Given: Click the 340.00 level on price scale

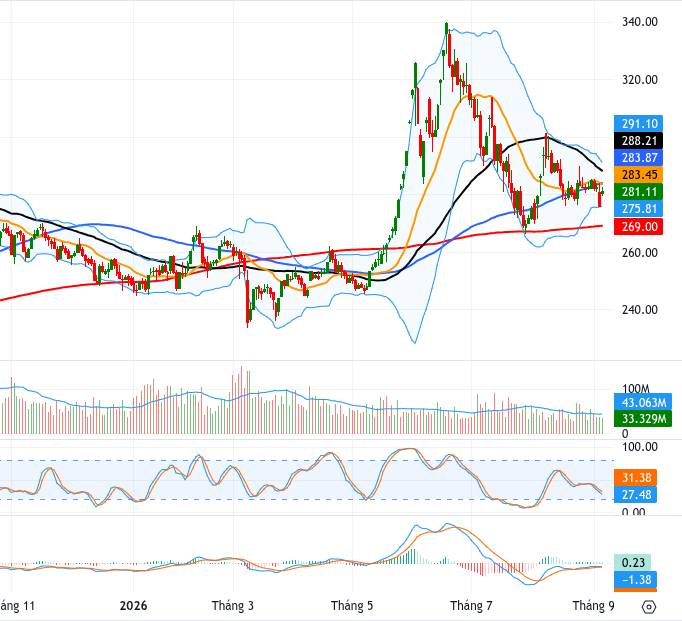Looking at the screenshot, I should coord(639,22).
